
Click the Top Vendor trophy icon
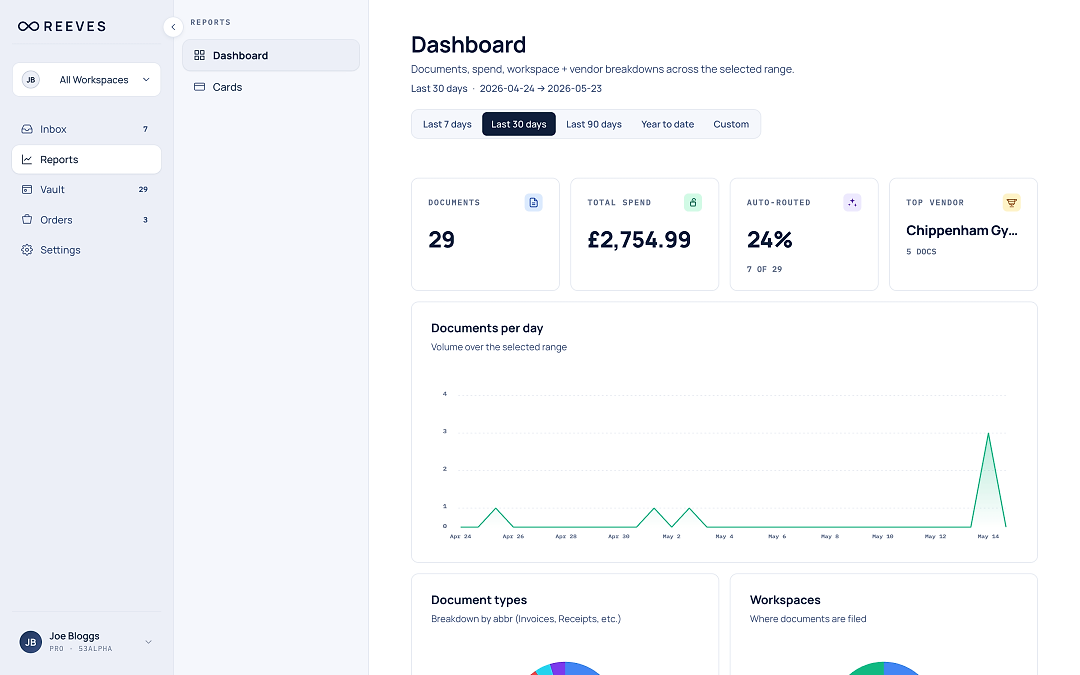pos(1011,202)
